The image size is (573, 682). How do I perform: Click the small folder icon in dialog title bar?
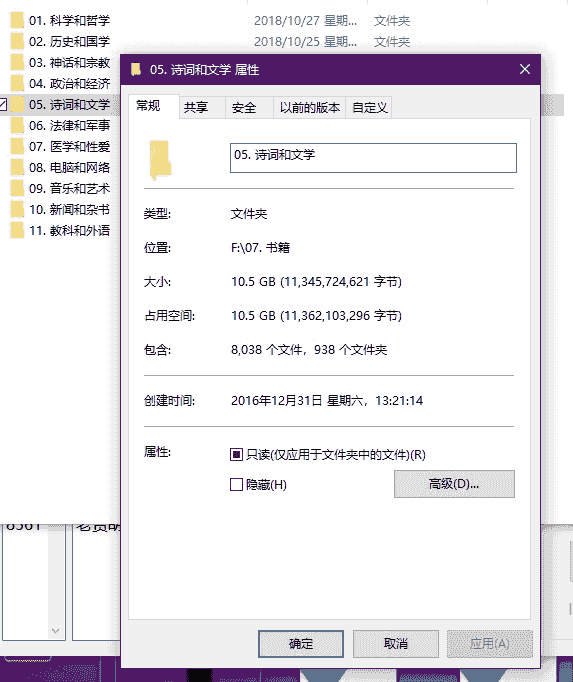click(136, 69)
